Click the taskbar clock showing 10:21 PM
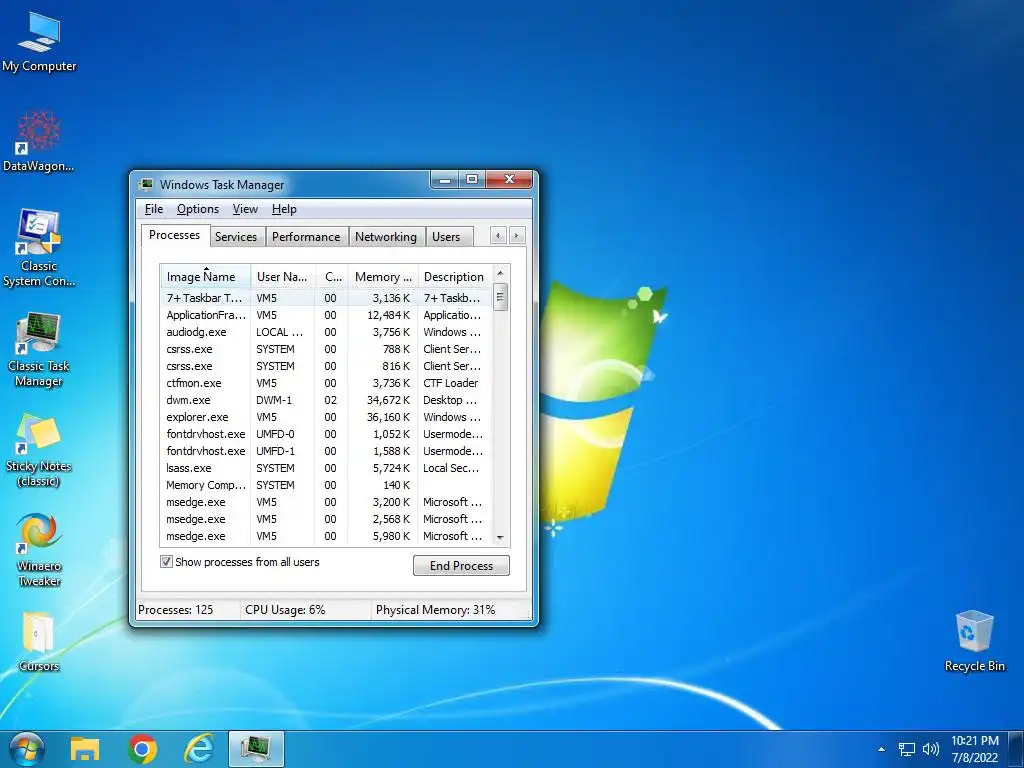The width and height of the screenshot is (1024, 768). (974, 749)
